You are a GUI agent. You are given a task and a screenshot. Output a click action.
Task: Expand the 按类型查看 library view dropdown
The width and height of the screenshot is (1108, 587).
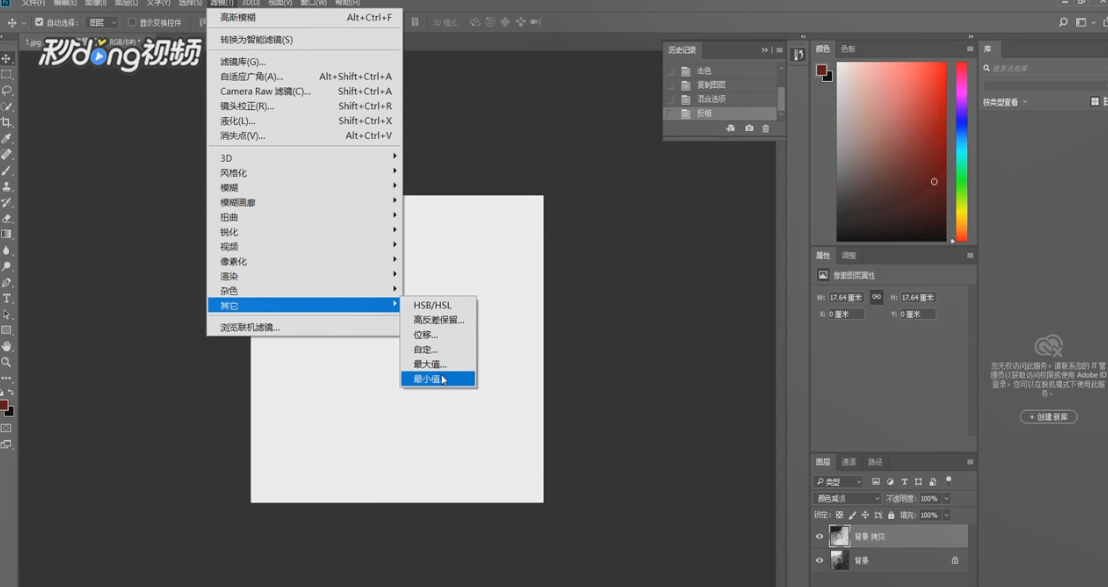coord(1005,102)
